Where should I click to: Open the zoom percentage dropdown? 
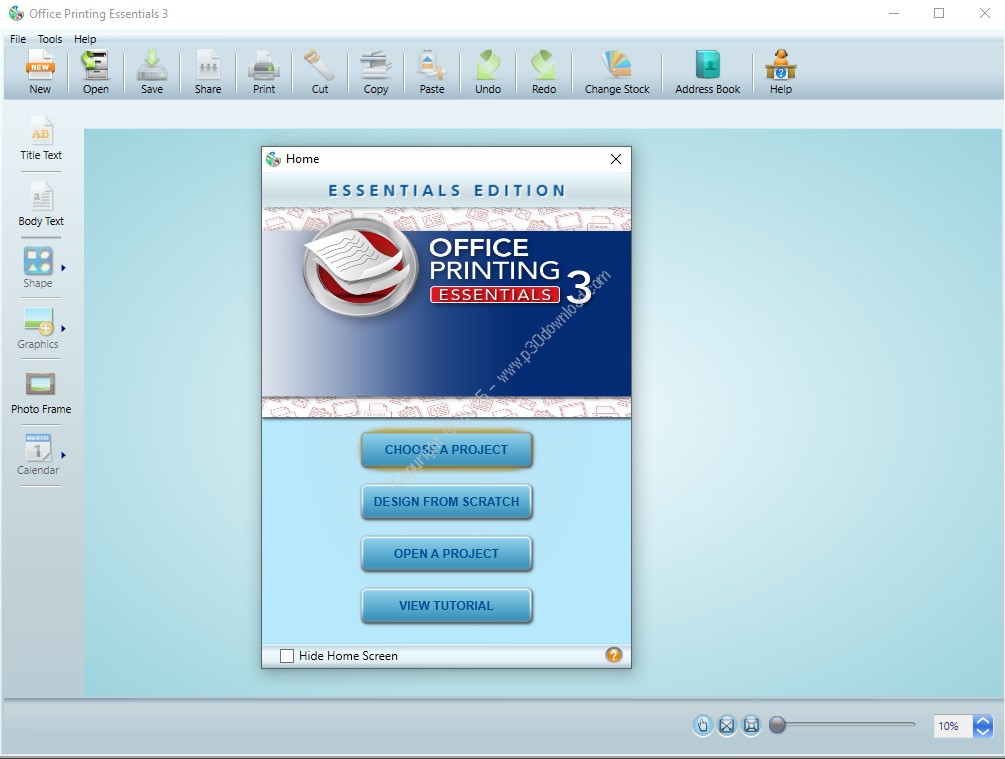click(x=983, y=726)
